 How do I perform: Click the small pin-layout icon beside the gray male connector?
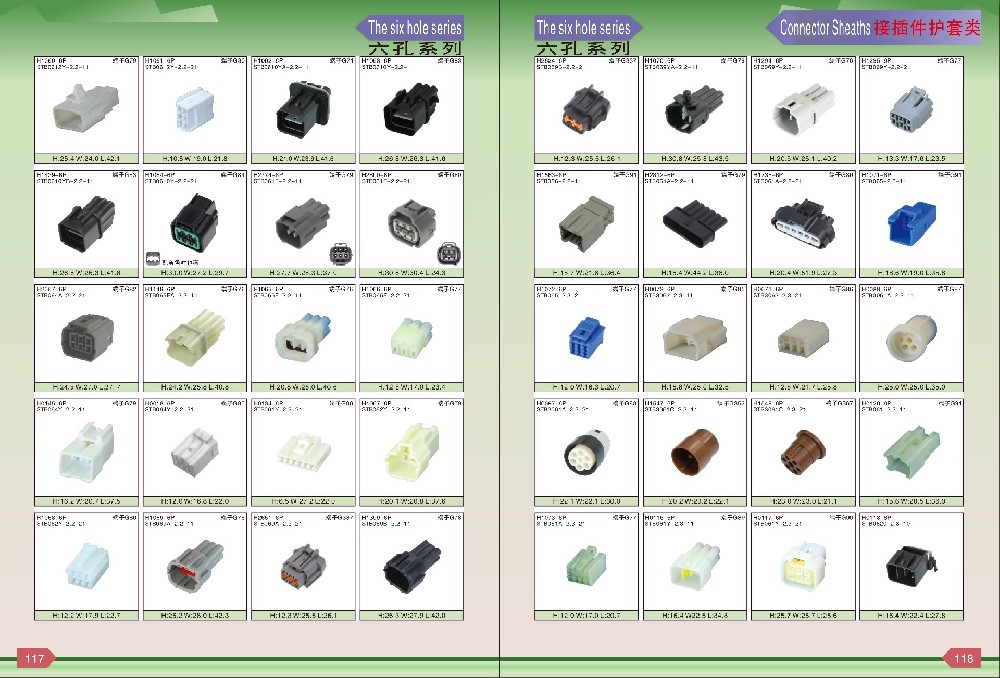tap(339, 254)
